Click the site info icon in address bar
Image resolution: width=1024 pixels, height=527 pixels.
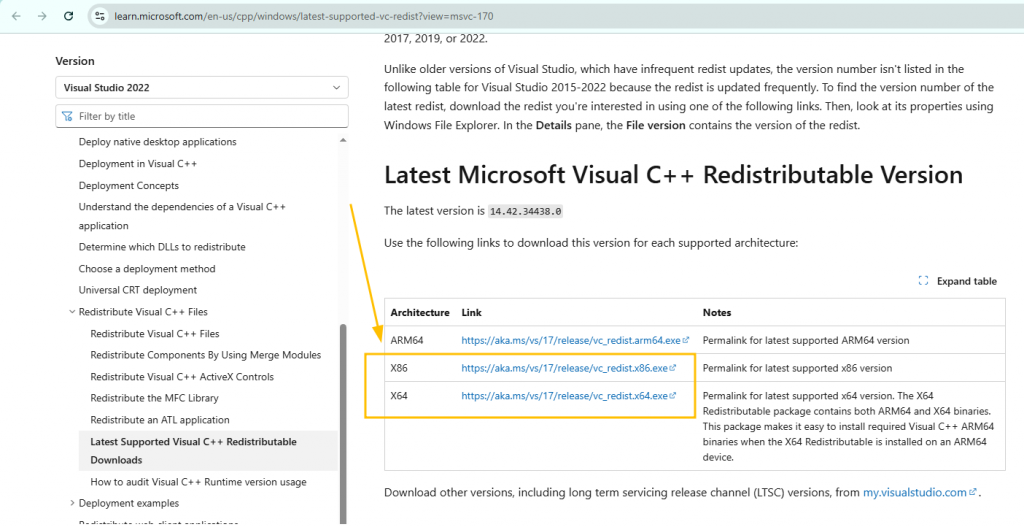pyautogui.click(x=98, y=17)
